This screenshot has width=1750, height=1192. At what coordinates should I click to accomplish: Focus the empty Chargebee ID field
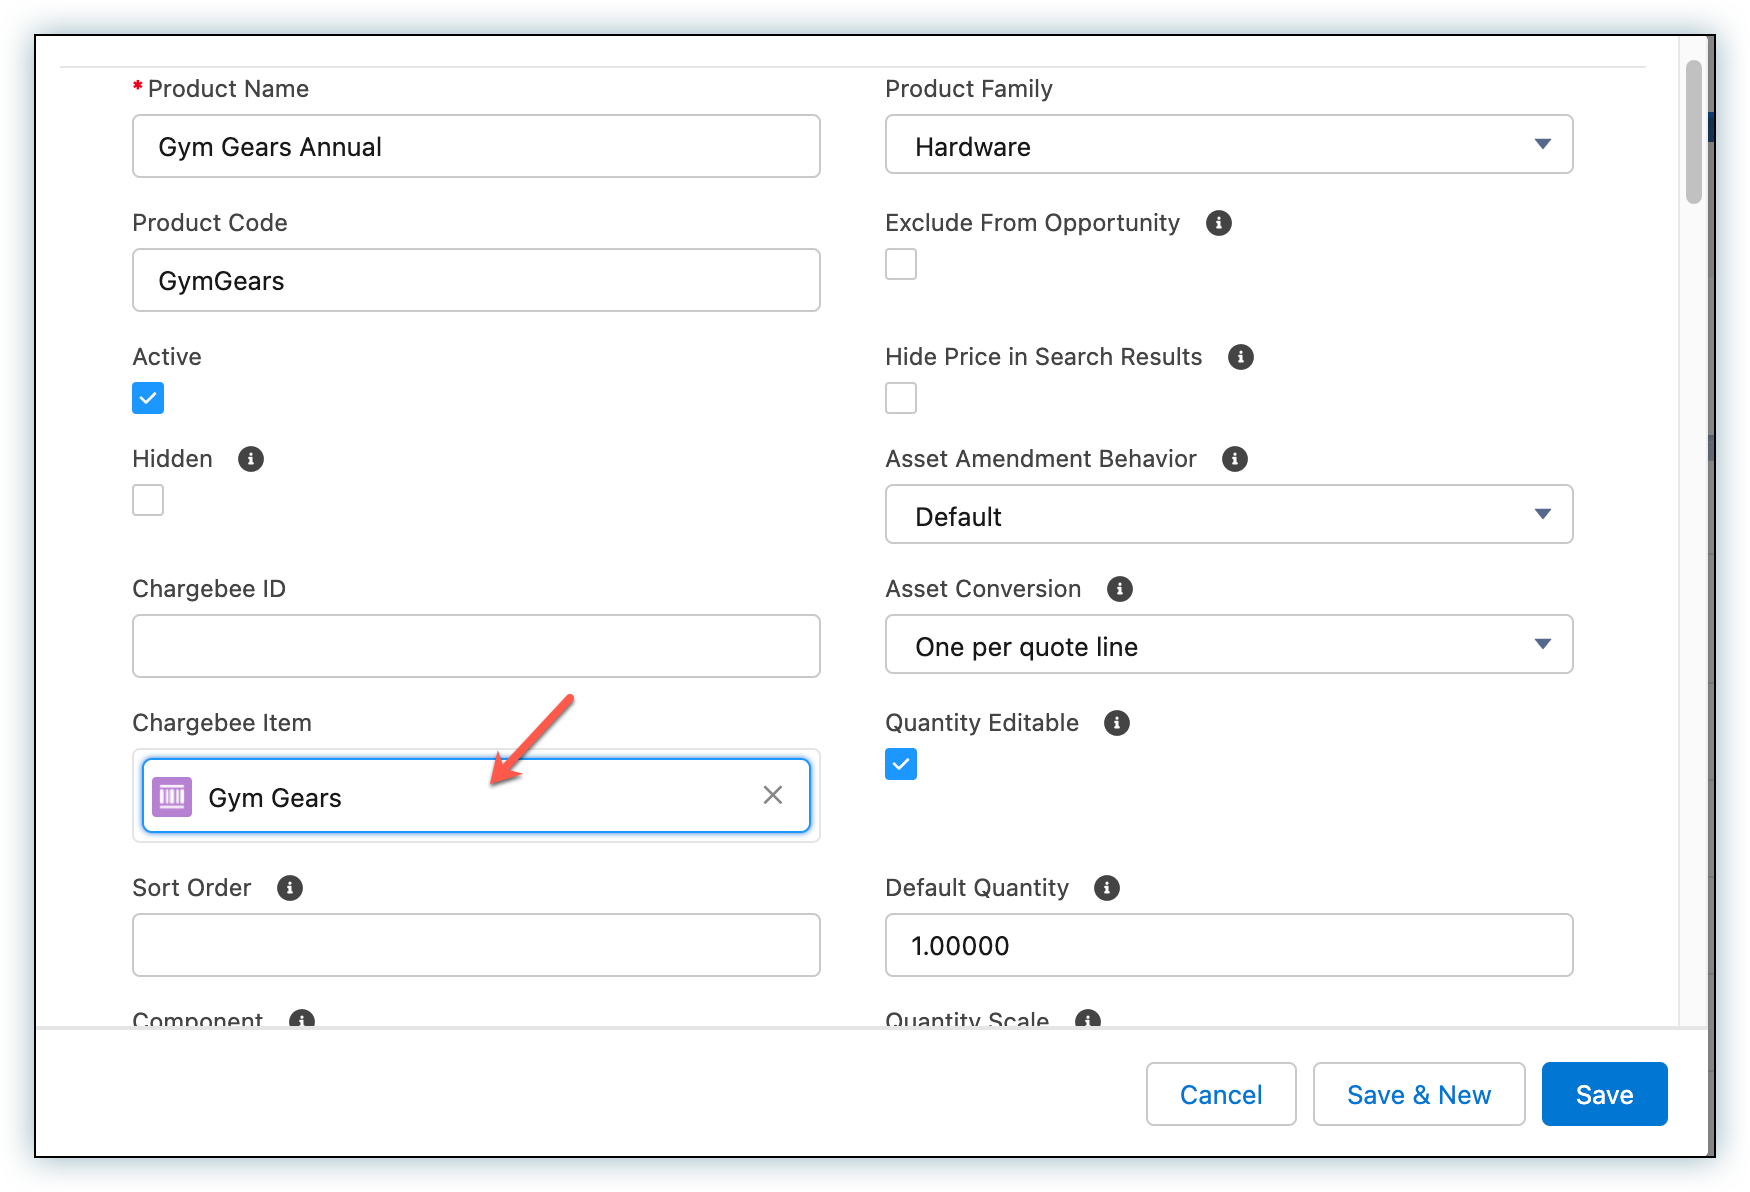[x=476, y=646]
